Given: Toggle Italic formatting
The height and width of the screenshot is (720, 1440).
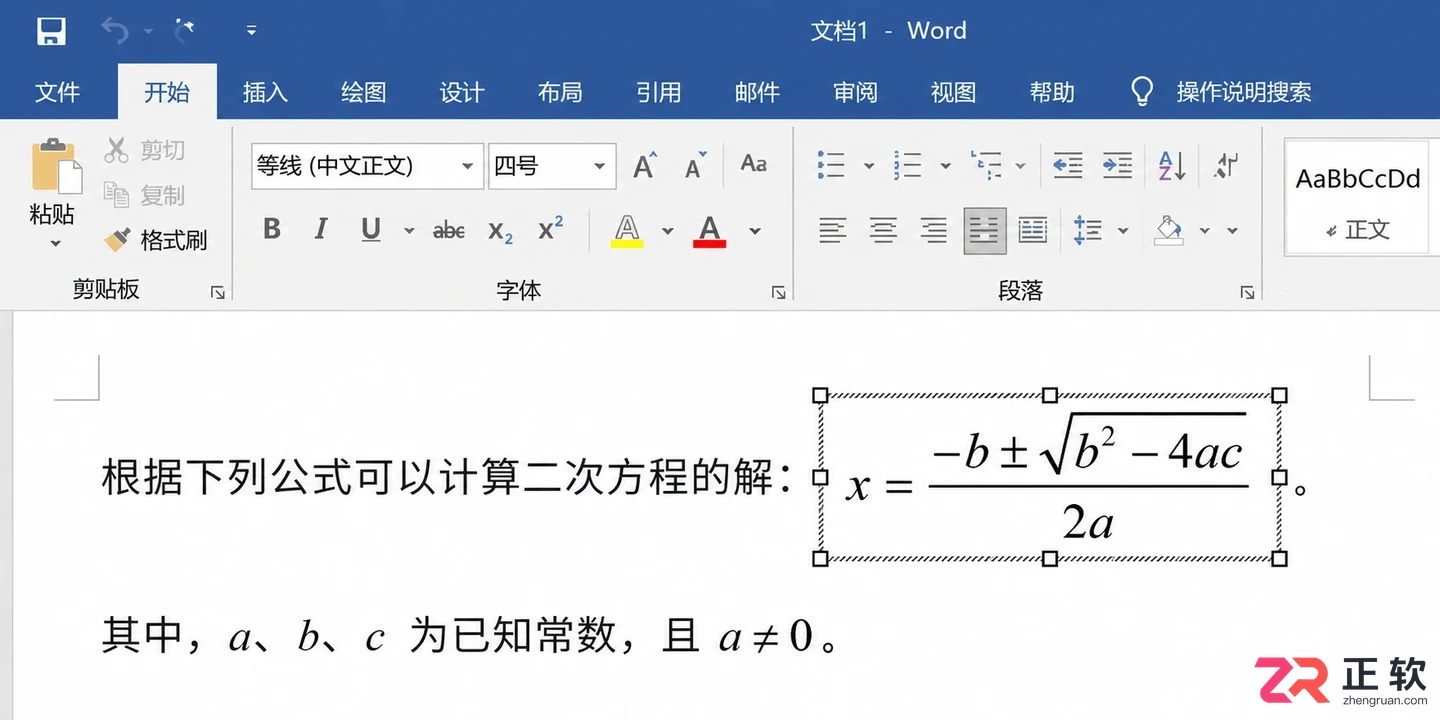Looking at the screenshot, I should point(320,230).
